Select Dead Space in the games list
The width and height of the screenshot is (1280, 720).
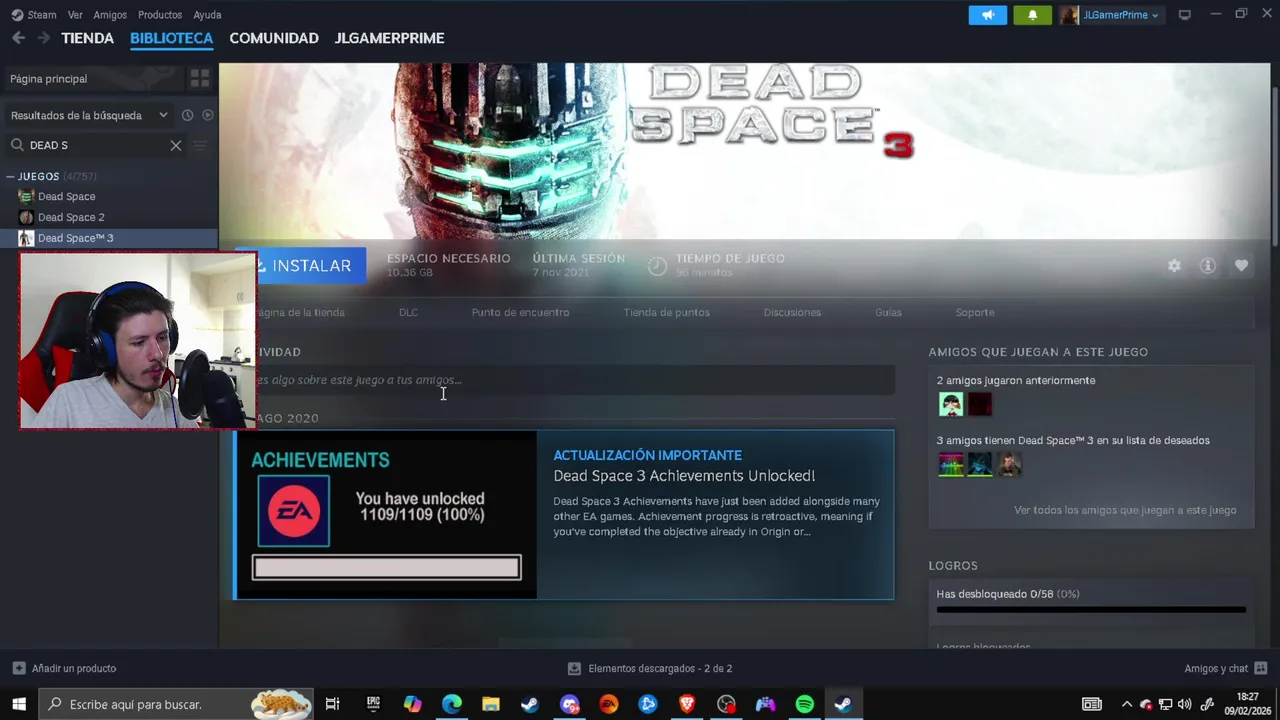(x=66, y=197)
